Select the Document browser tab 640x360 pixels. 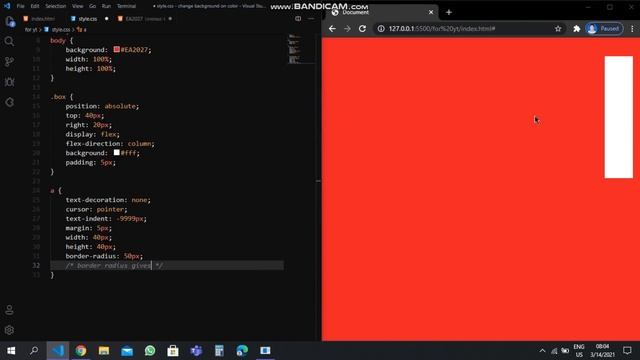(x=382, y=12)
